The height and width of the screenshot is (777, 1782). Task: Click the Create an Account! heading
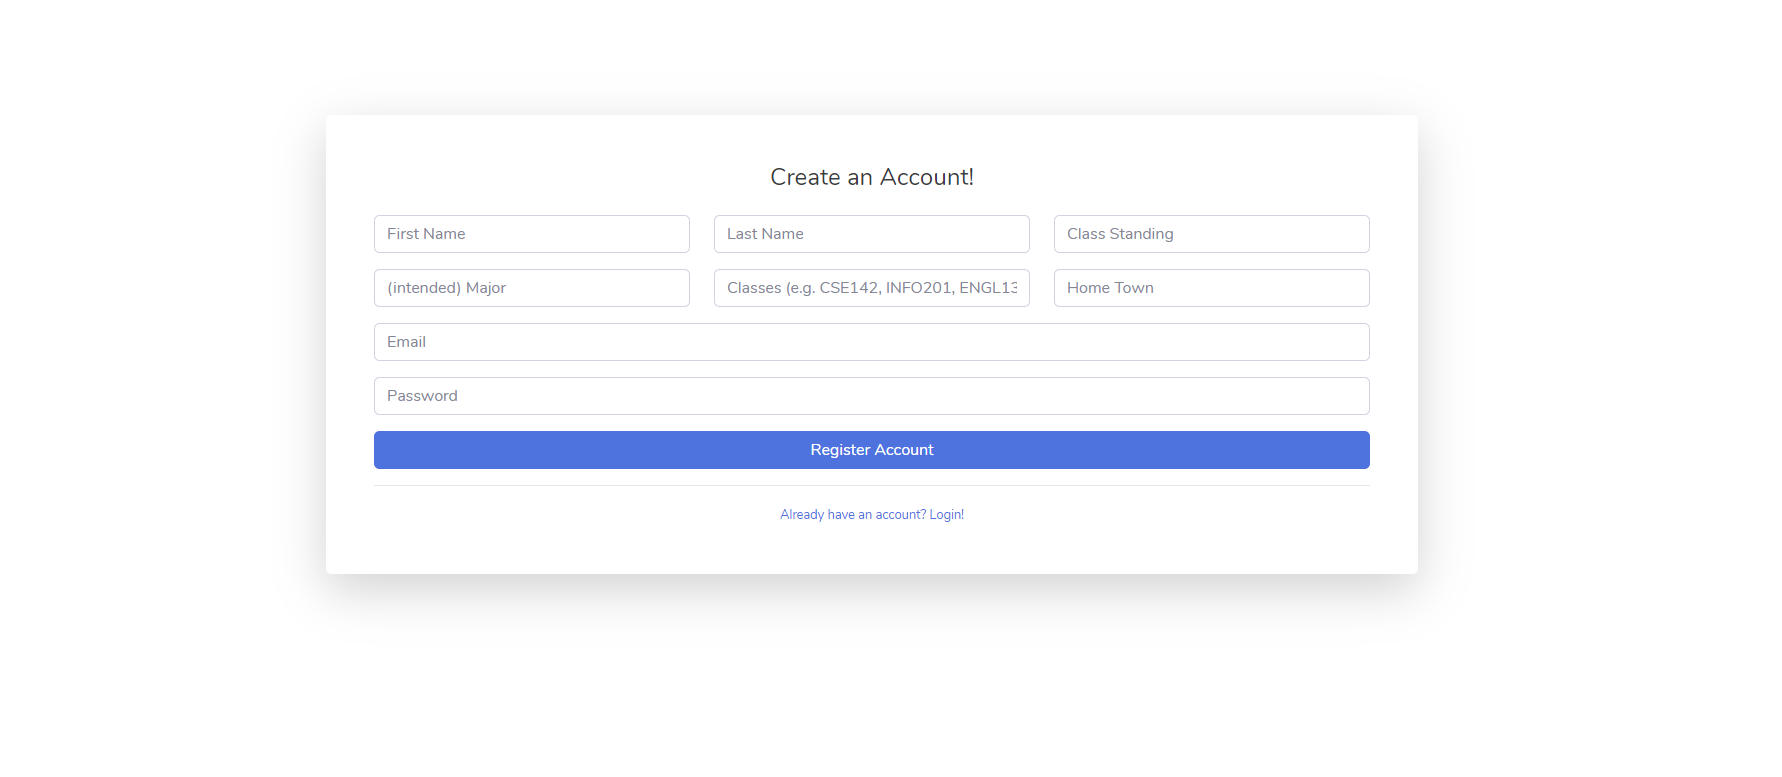coord(872,177)
